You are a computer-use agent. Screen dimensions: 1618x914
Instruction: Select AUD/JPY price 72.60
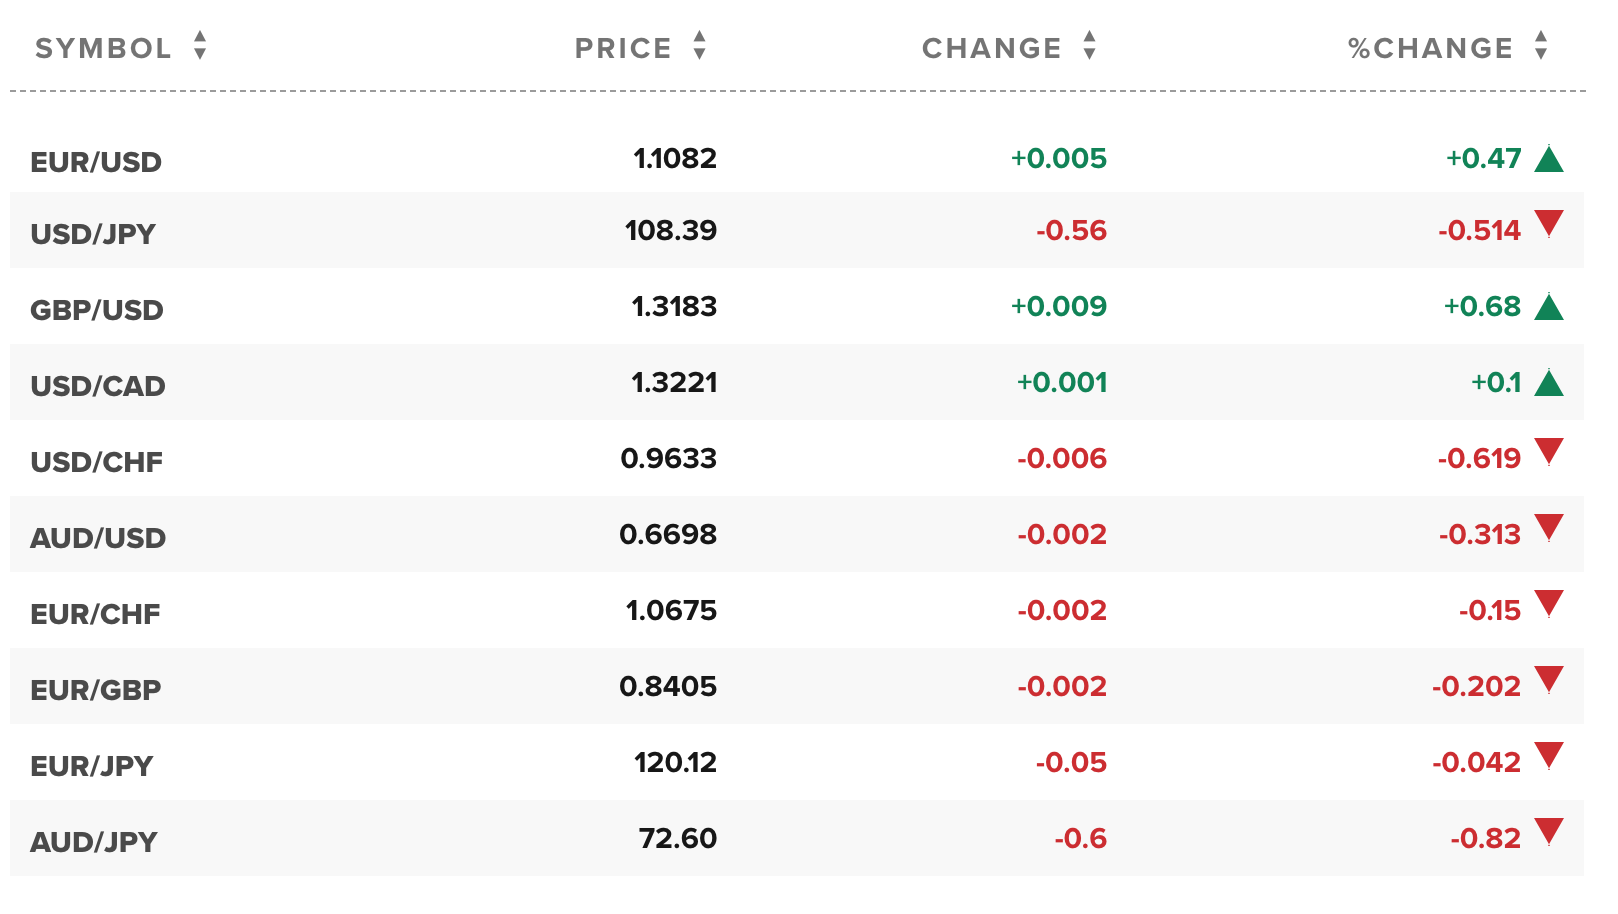coord(678,838)
